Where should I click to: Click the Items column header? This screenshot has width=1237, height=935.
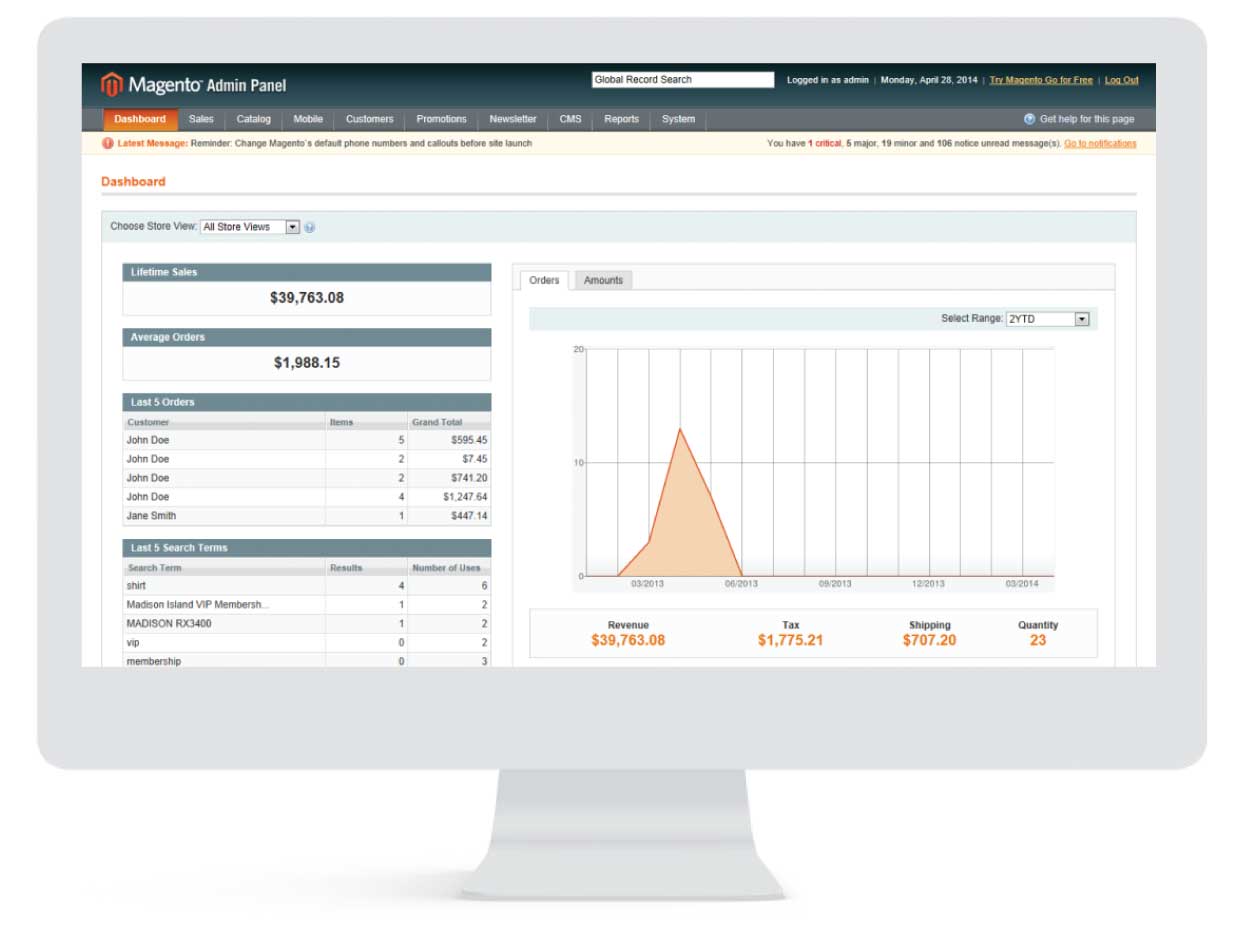coord(367,422)
